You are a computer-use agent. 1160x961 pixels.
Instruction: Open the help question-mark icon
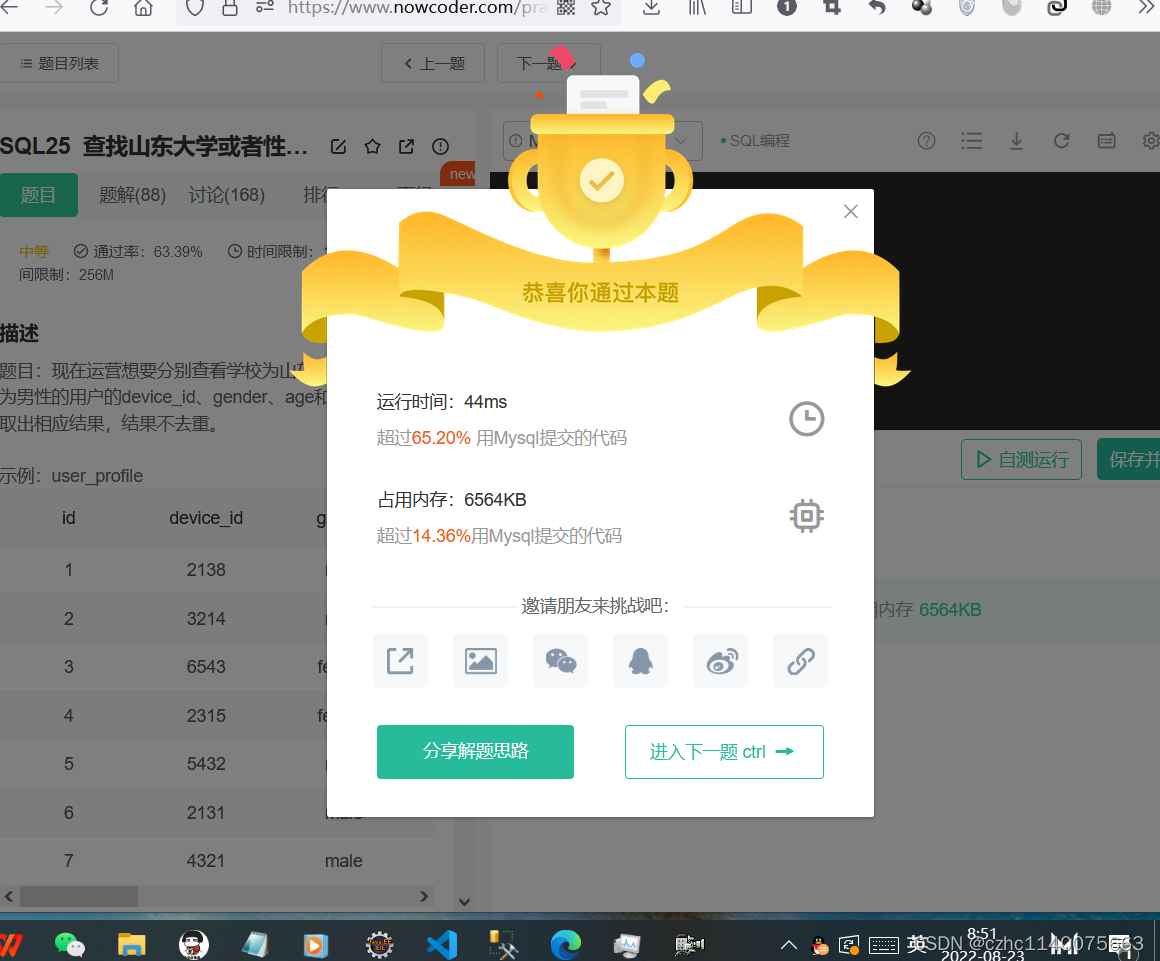point(926,141)
